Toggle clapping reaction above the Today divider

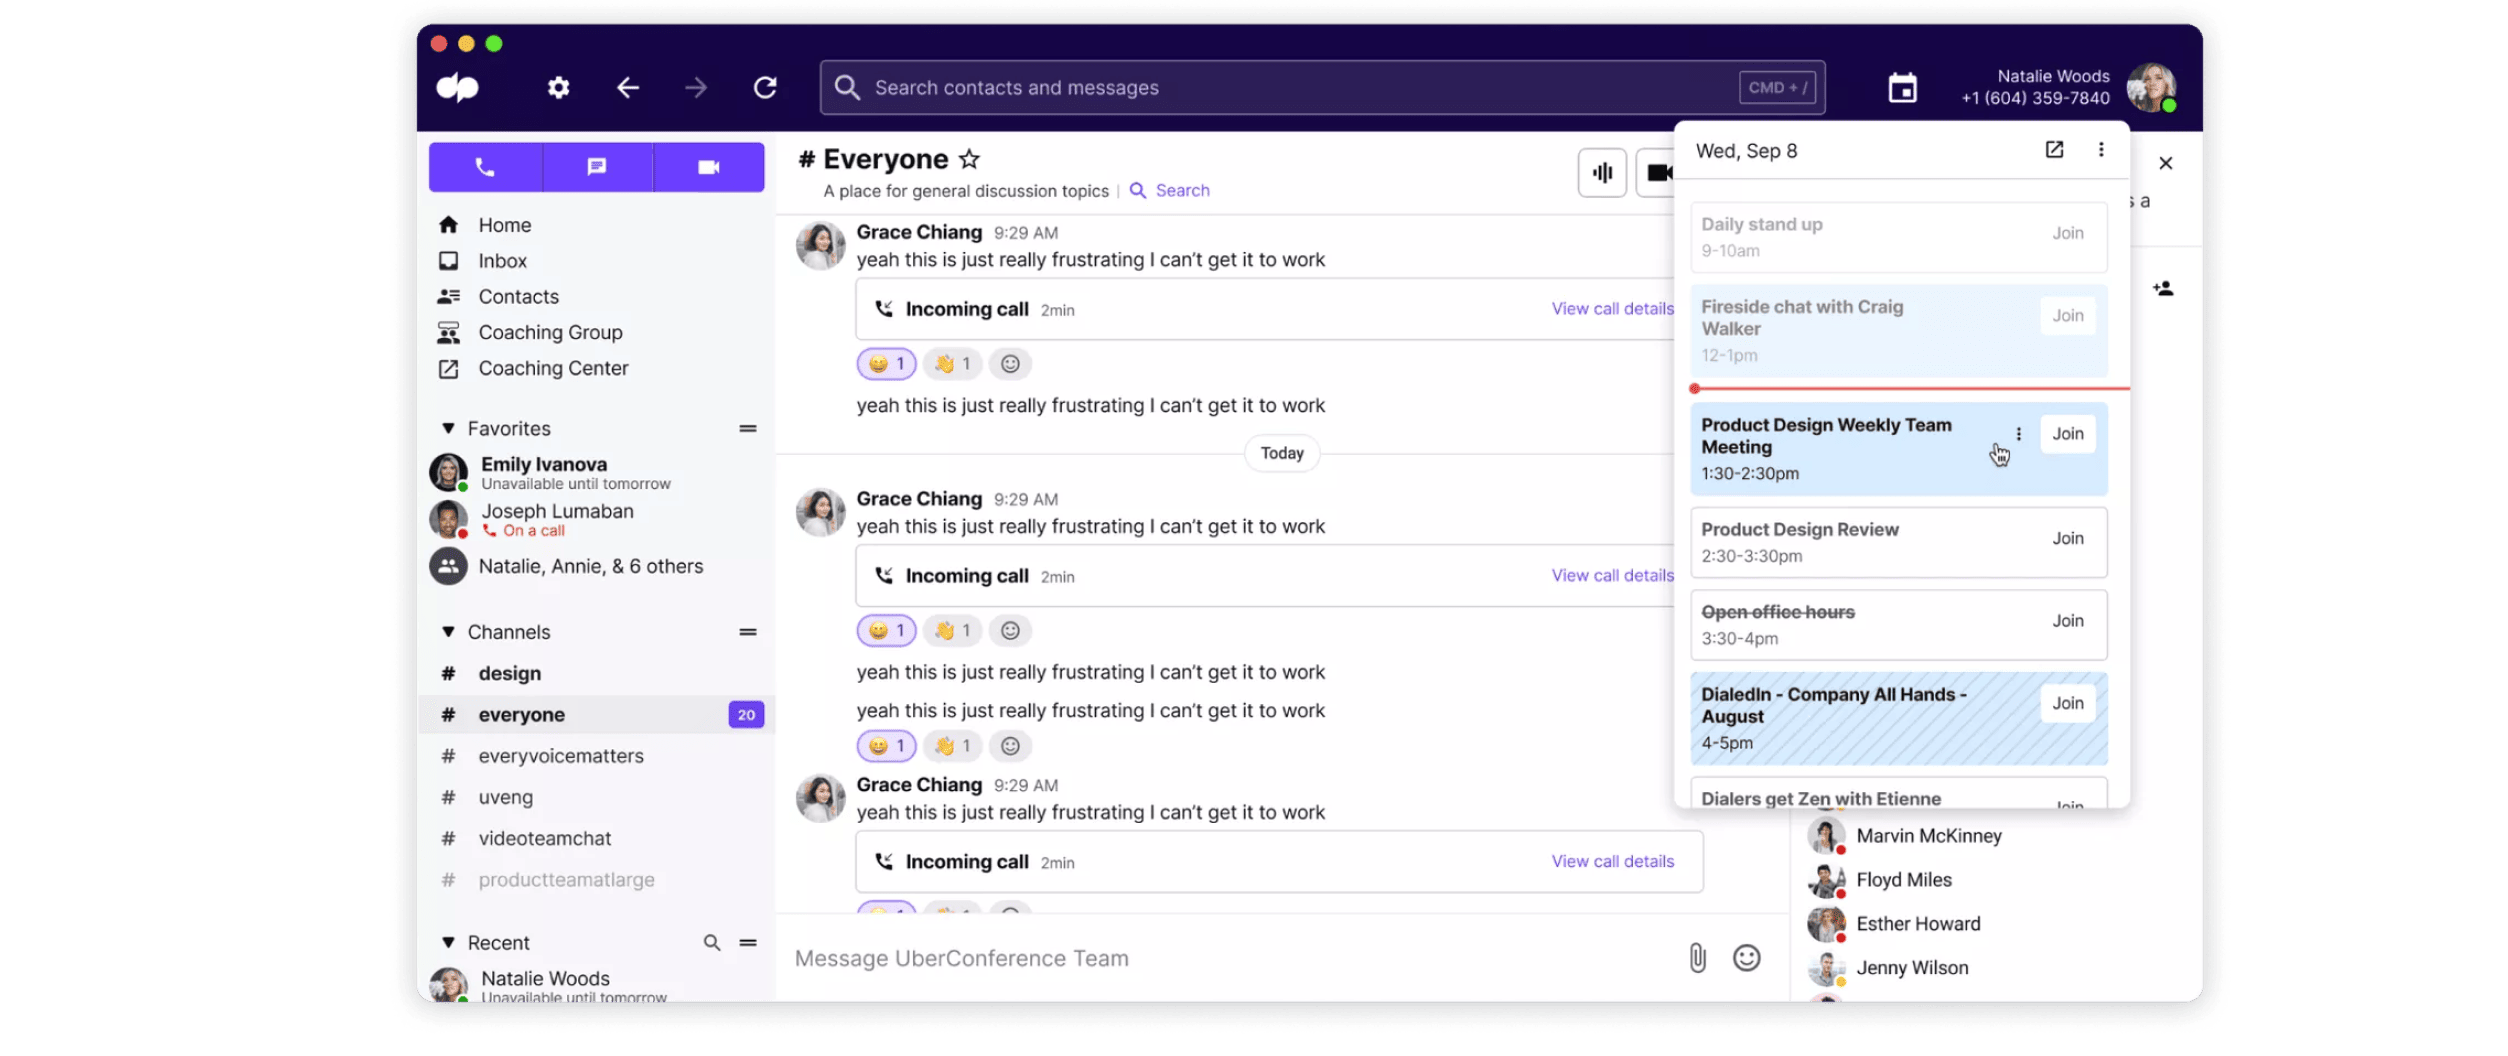coord(952,364)
